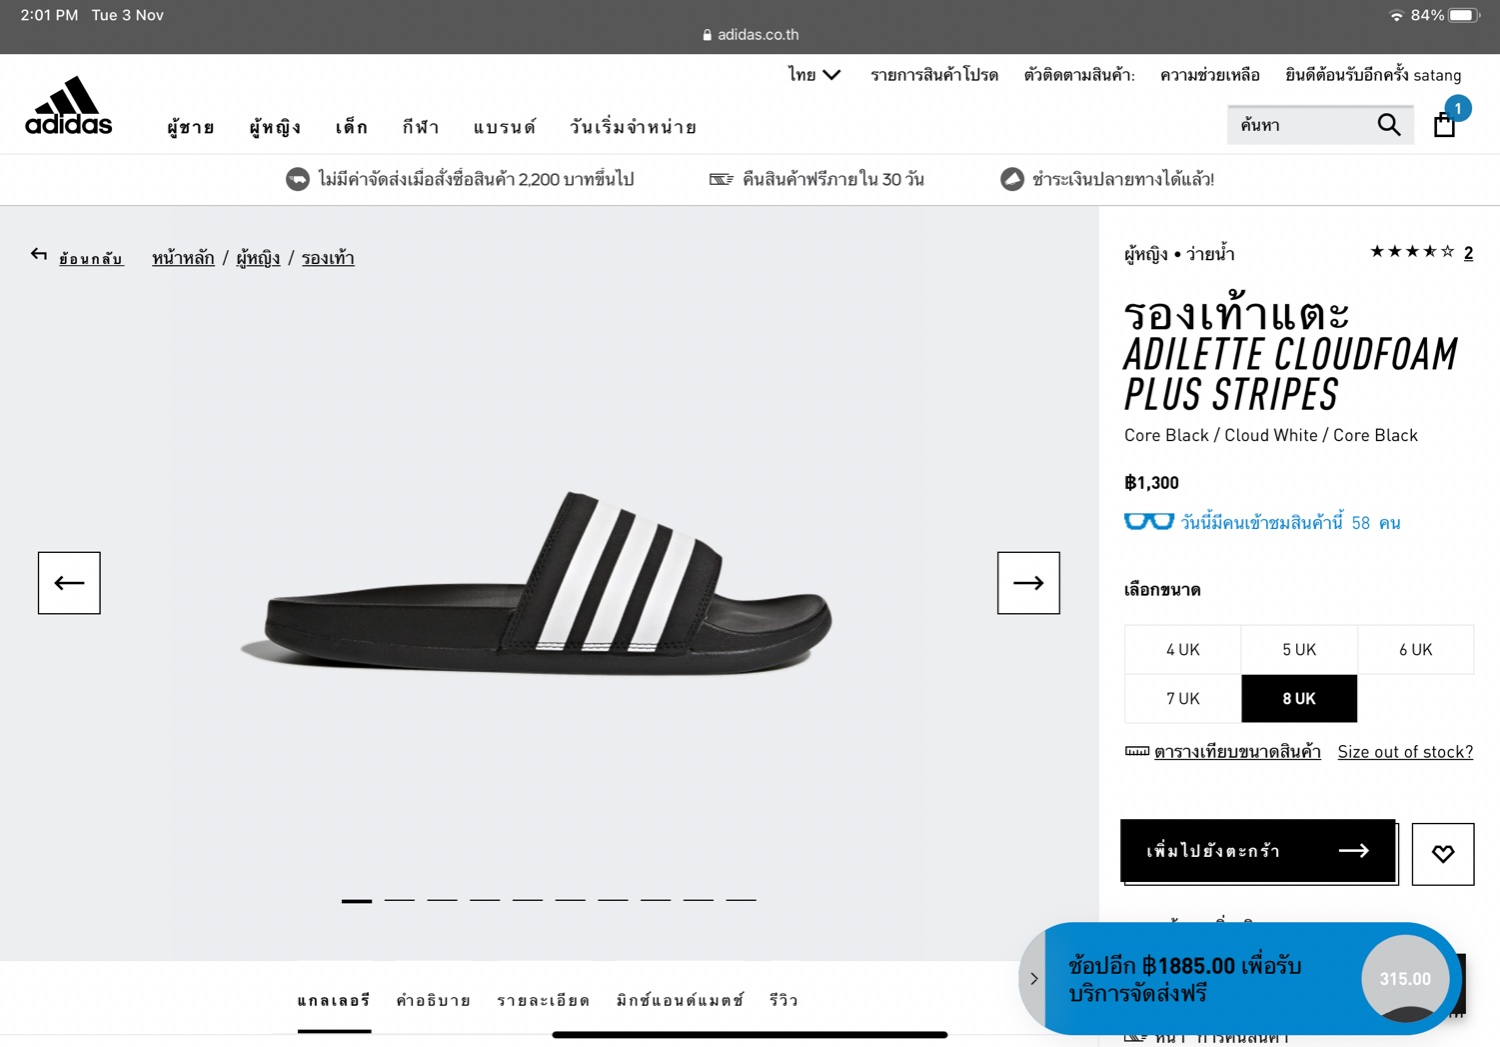Select size 7 UK
Image resolution: width=1500 pixels, height=1047 pixels.
click(1182, 698)
